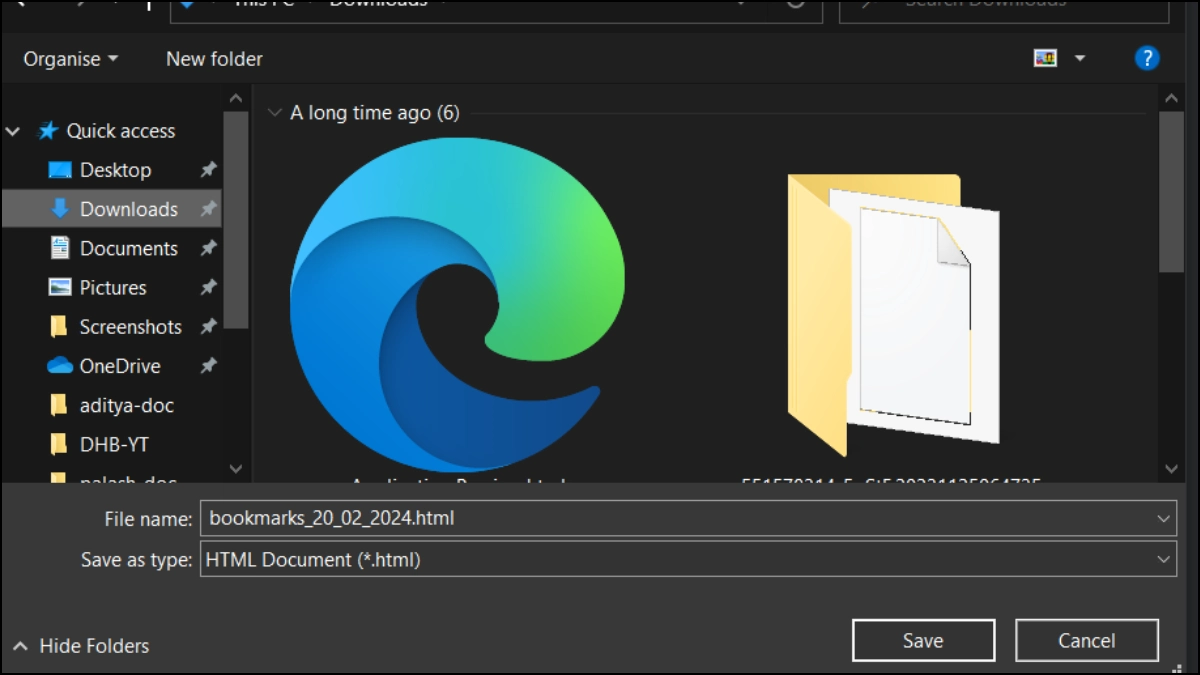Click the pin icon beside Pictures
This screenshot has height=675, width=1200.
tap(208, 287)
